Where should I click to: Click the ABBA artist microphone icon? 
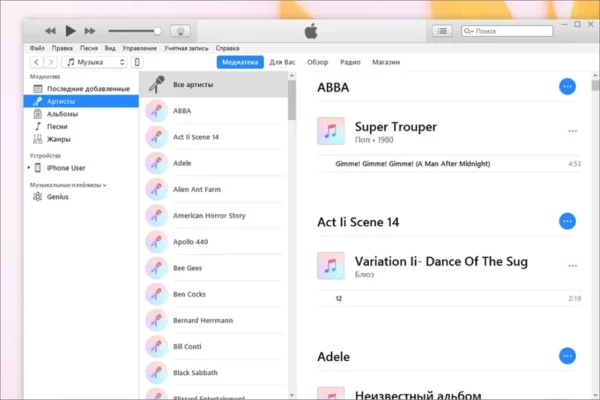[x=157, y=111]
